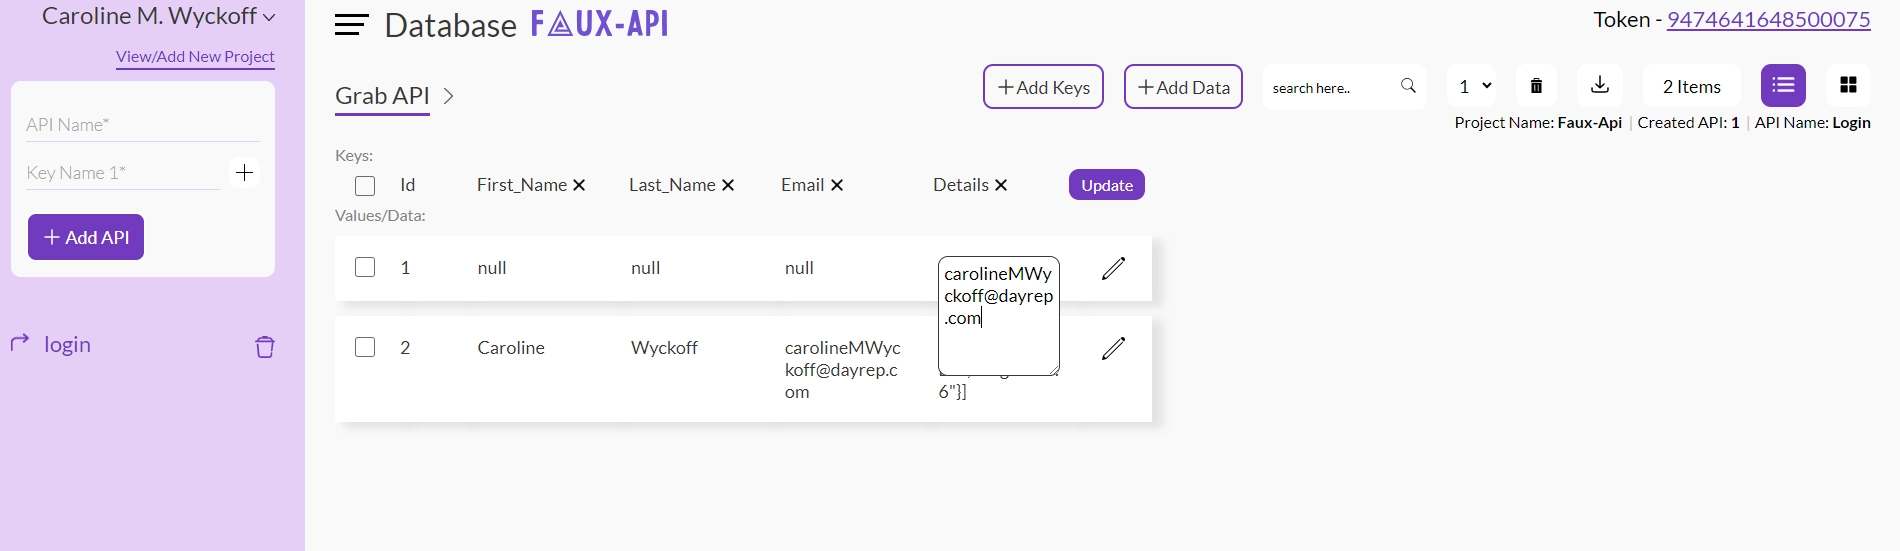This screenshot has height=551, width=1900.
Task: Click the trash delete icon in toolbar
Action: pos(1536,86)
